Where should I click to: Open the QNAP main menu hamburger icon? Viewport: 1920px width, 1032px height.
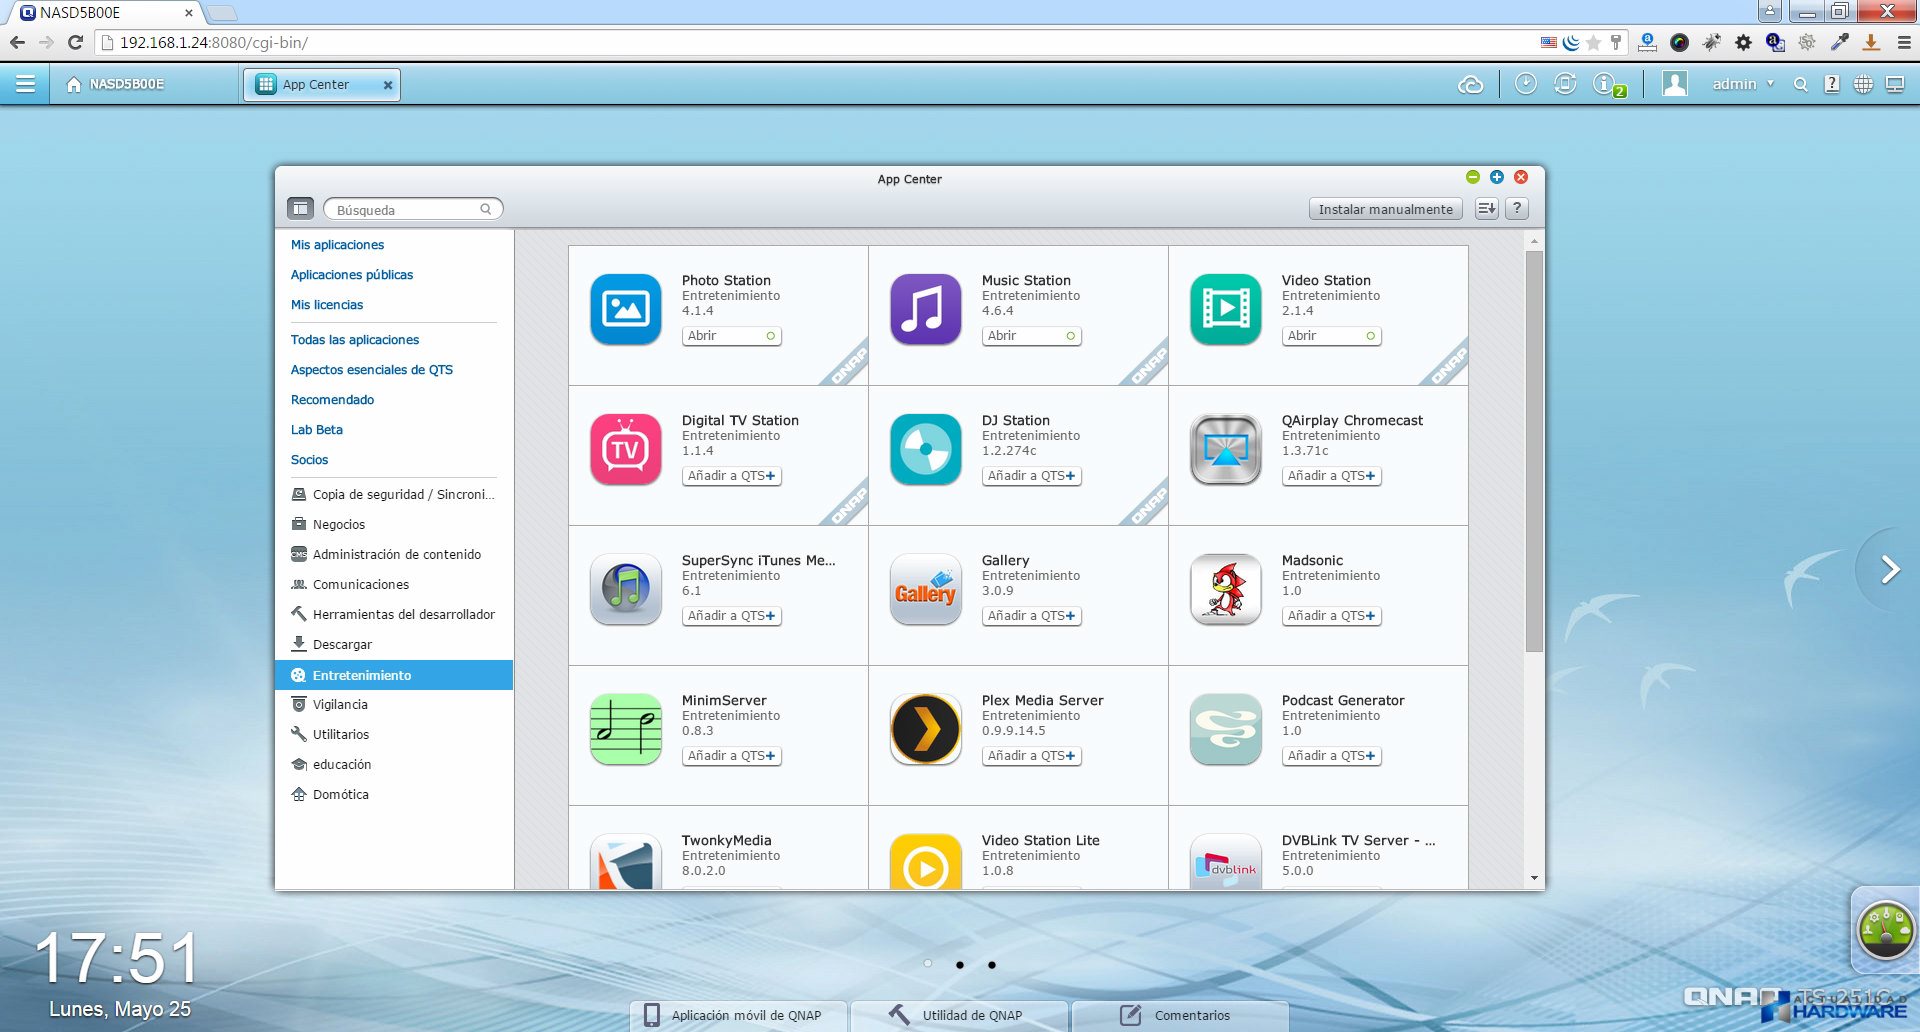(x=26, y=84)
